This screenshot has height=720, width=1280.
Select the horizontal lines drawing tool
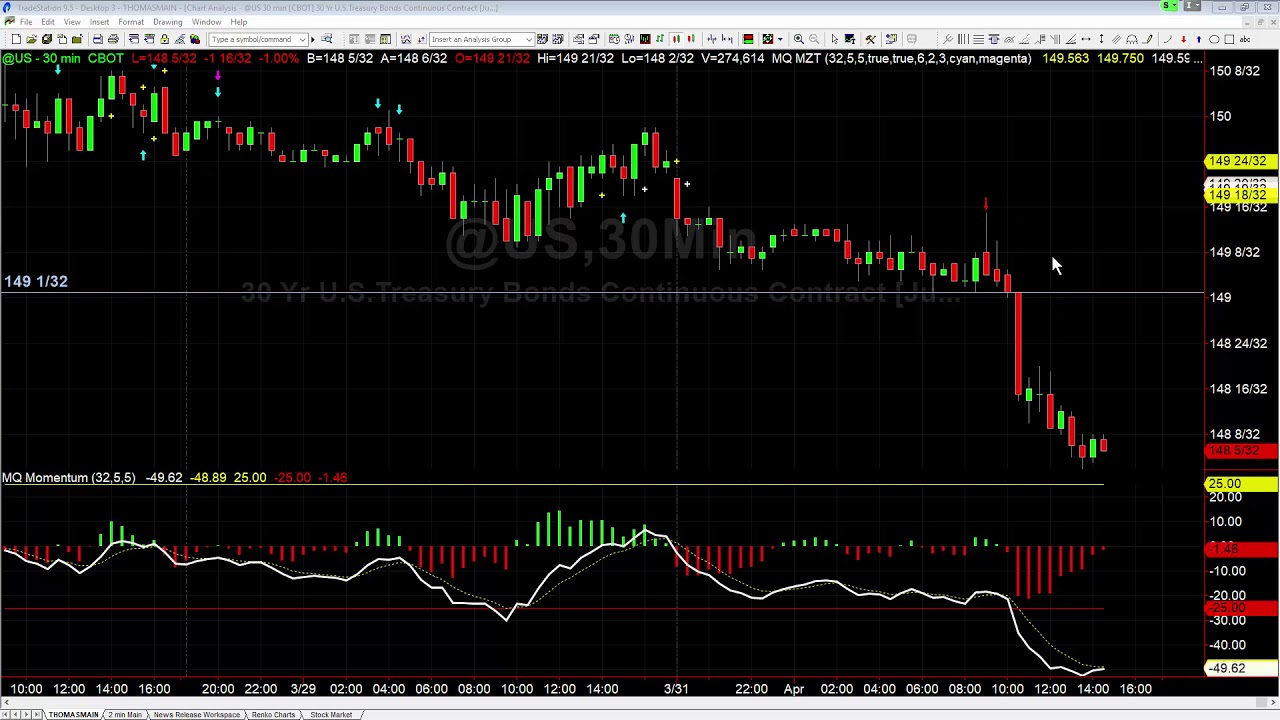[978, 39]
